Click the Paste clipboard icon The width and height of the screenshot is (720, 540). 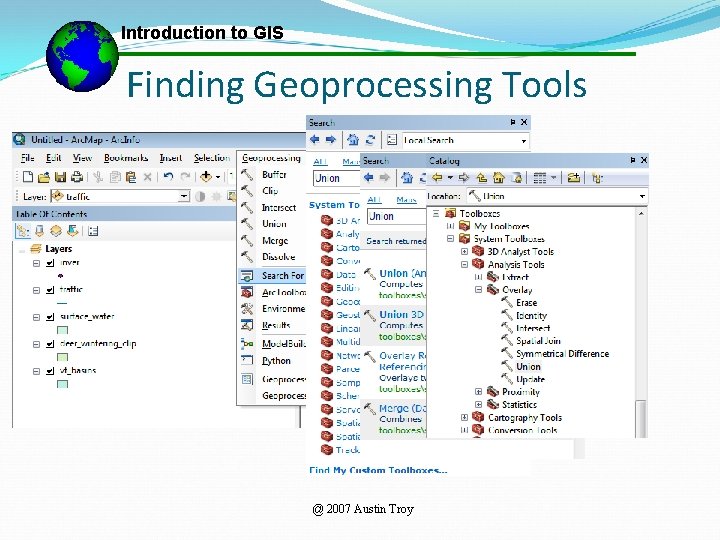point(131,177)
